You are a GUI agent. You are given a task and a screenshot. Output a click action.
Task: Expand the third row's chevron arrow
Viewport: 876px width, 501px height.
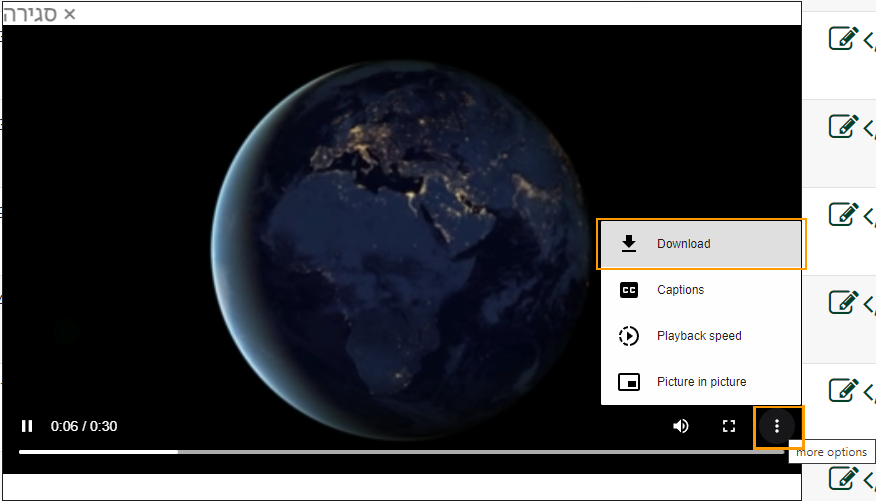869,215
